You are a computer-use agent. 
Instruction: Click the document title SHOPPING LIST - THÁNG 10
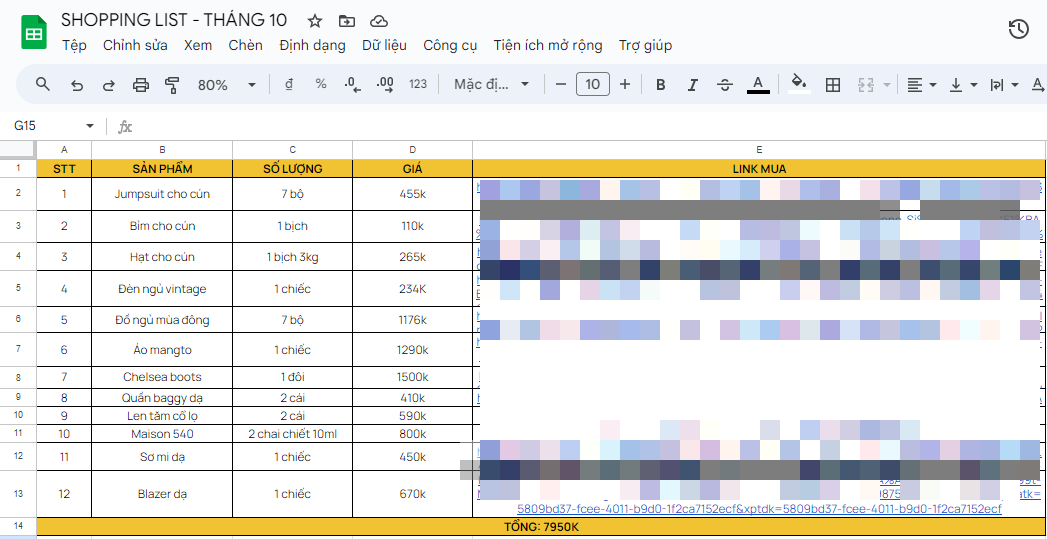(174, 19)
